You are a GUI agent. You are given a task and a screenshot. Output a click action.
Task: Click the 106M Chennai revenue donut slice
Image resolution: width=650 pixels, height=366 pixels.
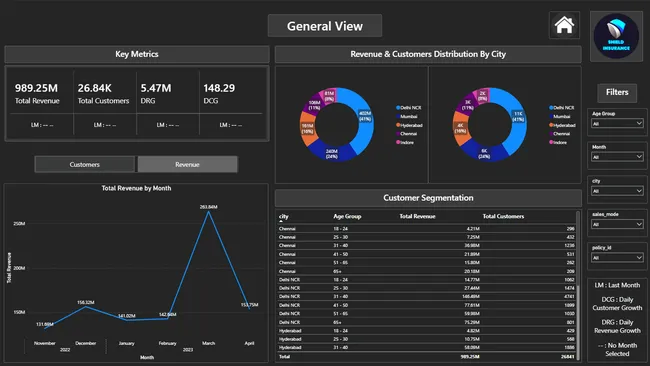314,104
